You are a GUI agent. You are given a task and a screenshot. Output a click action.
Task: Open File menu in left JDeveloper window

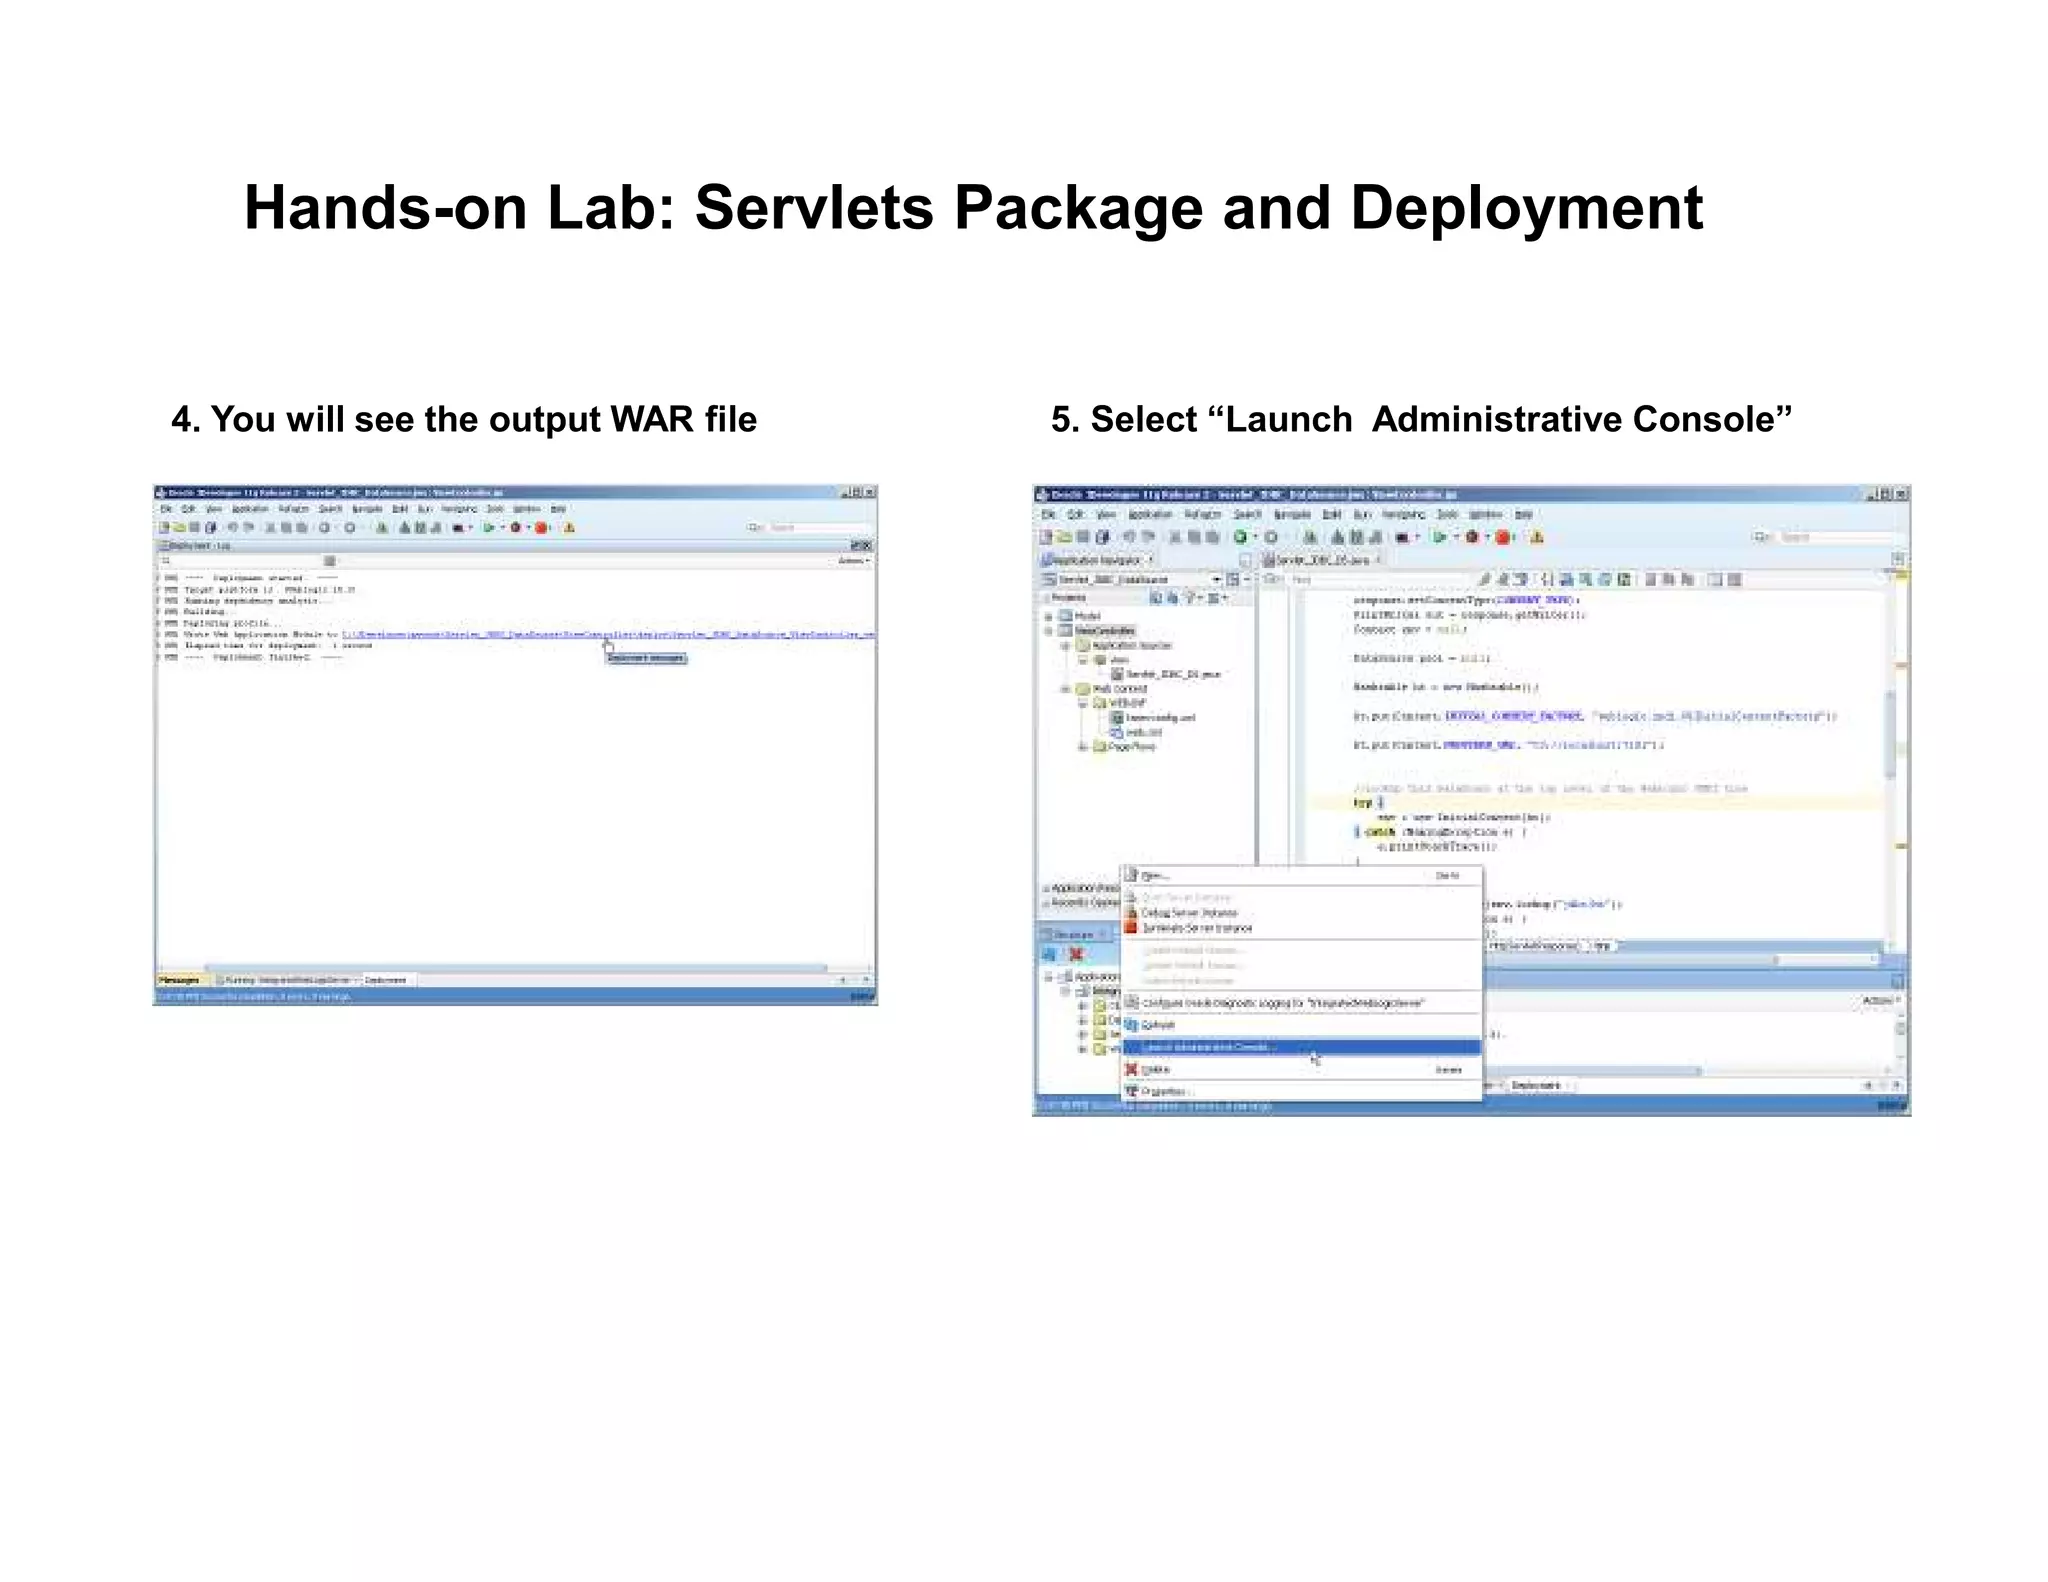click(166, 509)
